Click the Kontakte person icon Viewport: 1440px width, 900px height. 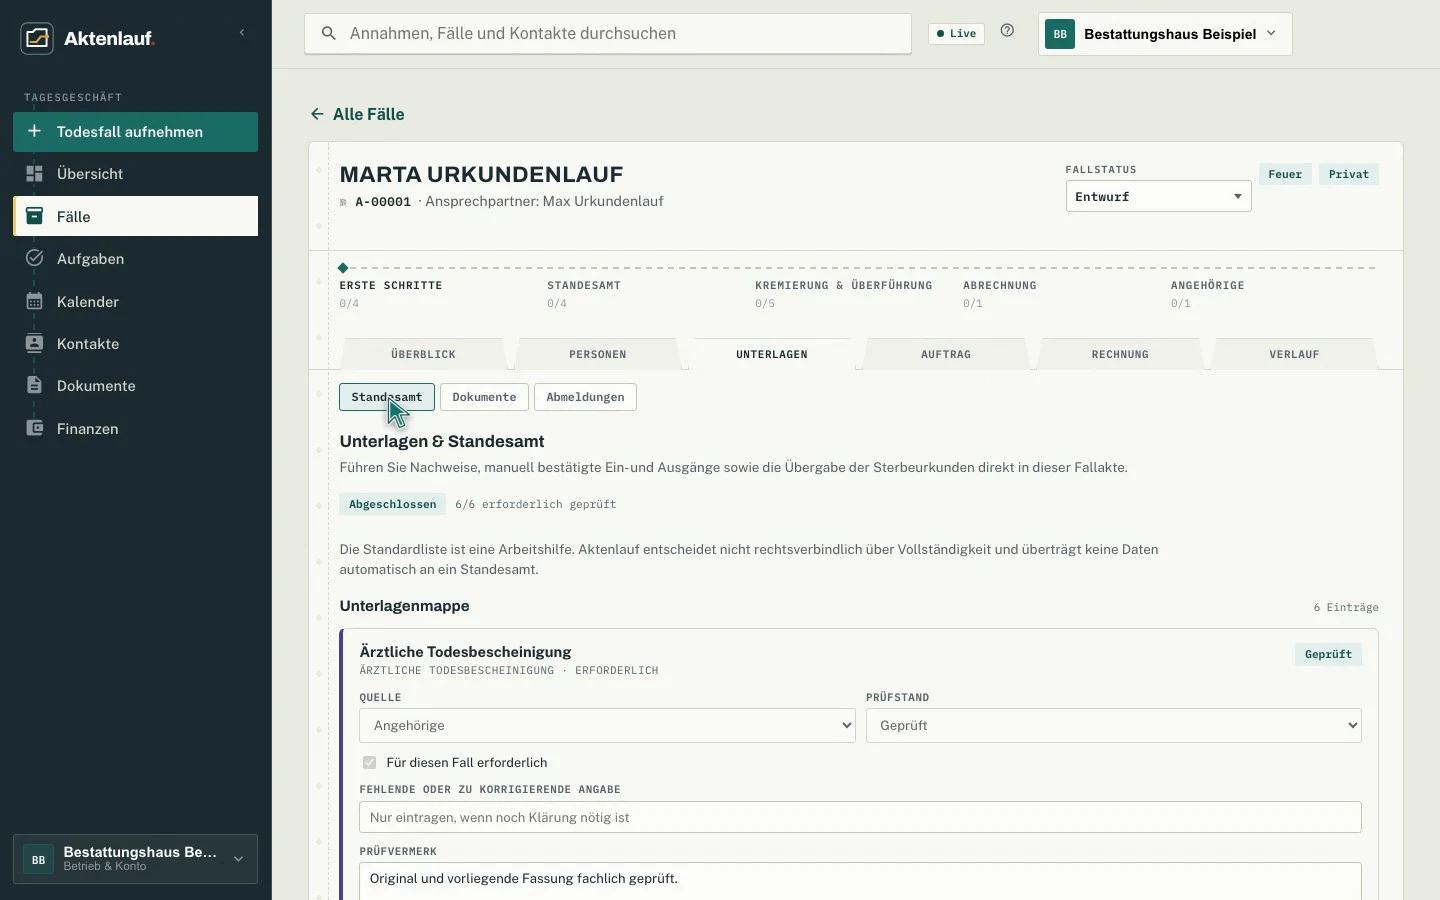click(x=34, y=343)
